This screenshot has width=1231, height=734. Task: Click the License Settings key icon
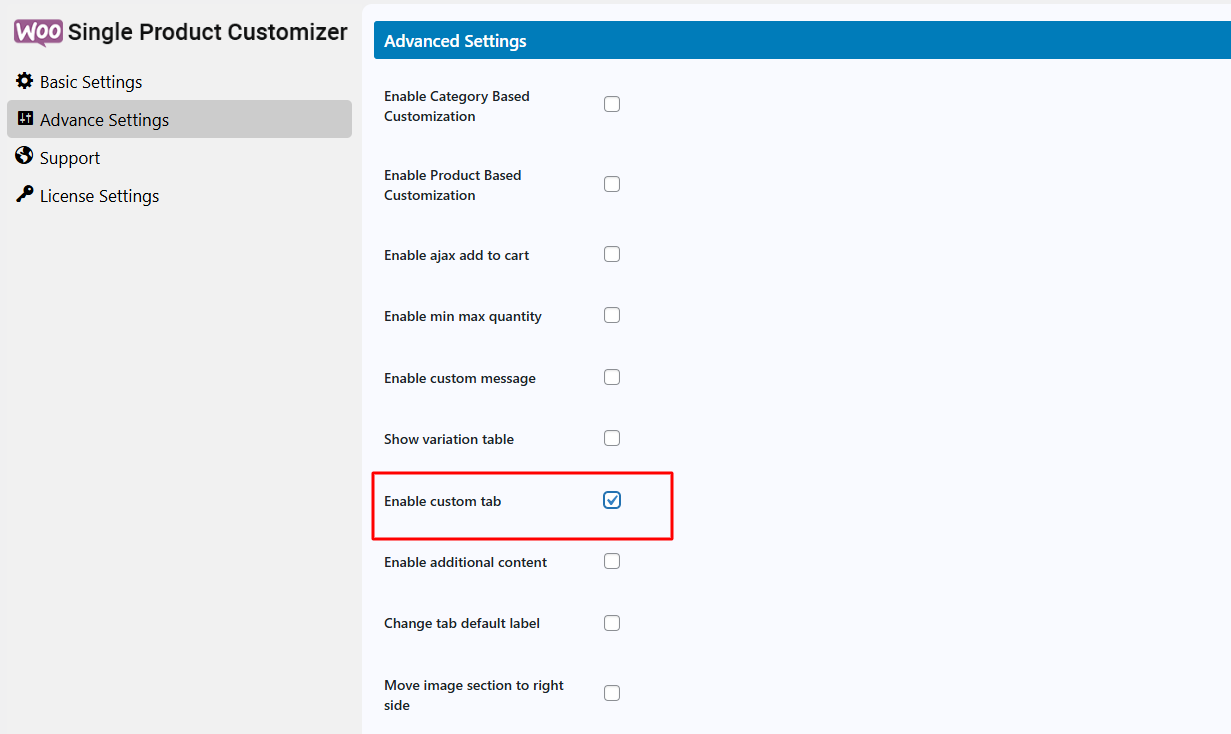pyautogui.click(x=25, y=195)
